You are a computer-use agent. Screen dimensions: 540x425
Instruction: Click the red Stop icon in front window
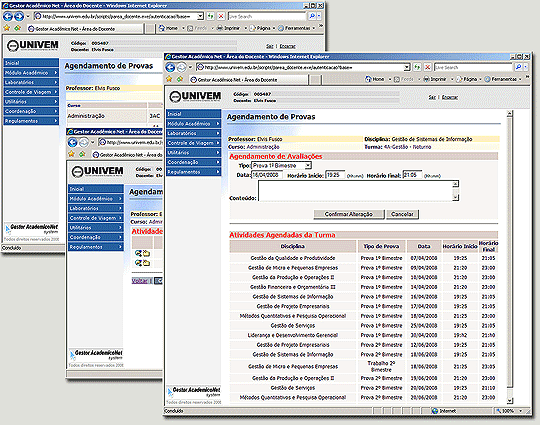[x=427, y=67]
